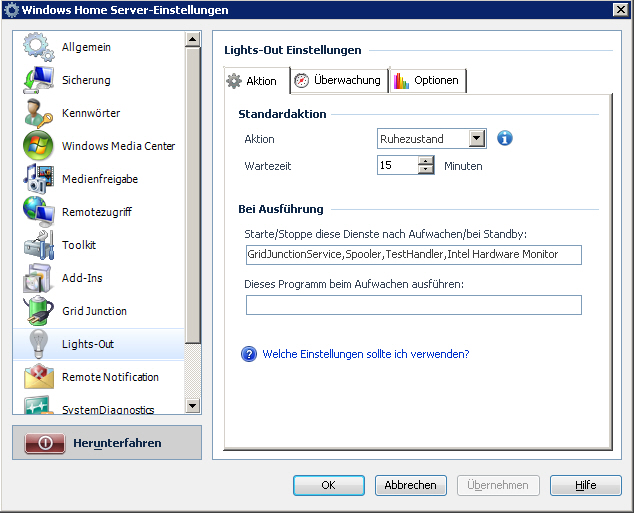Click the sidebar scrollbar thumb
634x513 pixels.
coord(192,196)
